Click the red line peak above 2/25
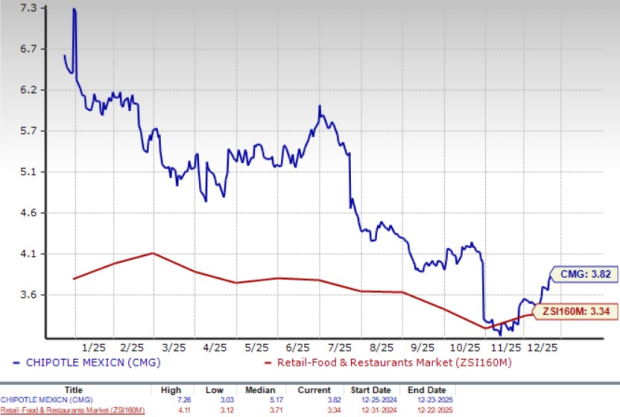This screenshot has width=620, height=417. pyautogui.click(x=152, y=253)
